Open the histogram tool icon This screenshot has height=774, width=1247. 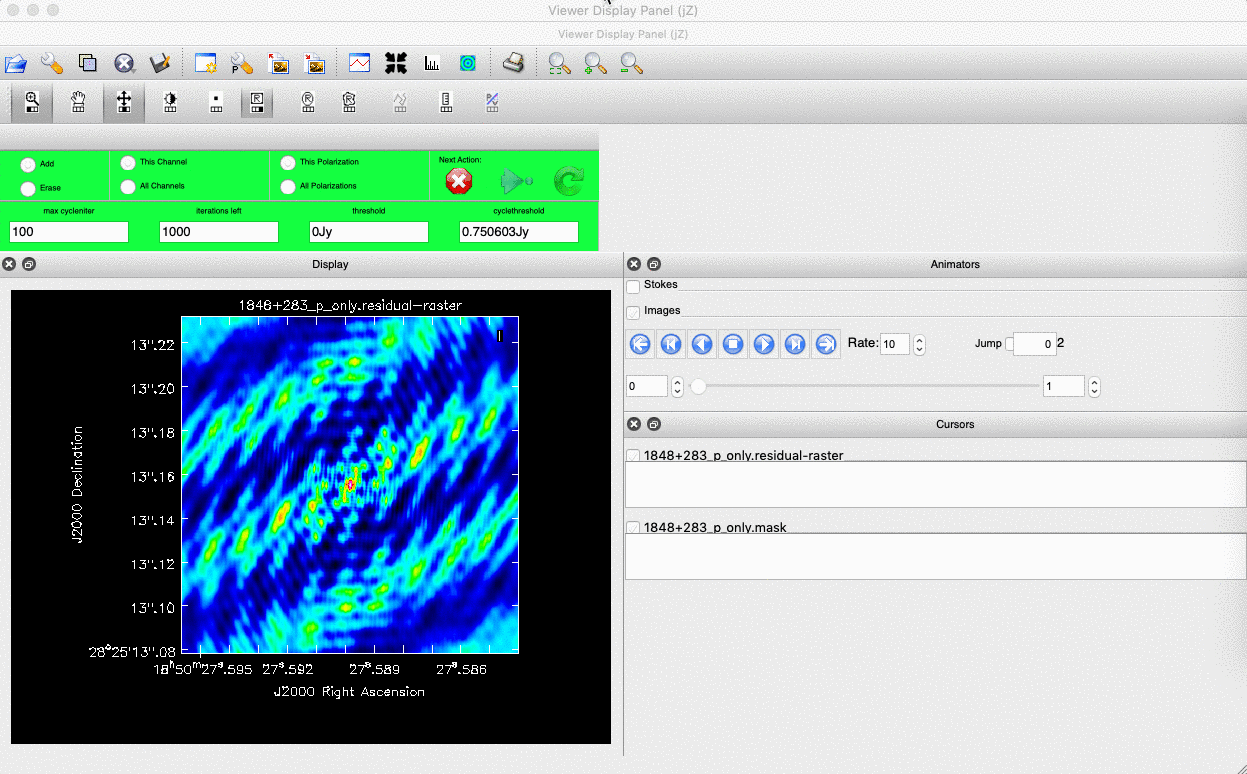(x=432, y=64)
